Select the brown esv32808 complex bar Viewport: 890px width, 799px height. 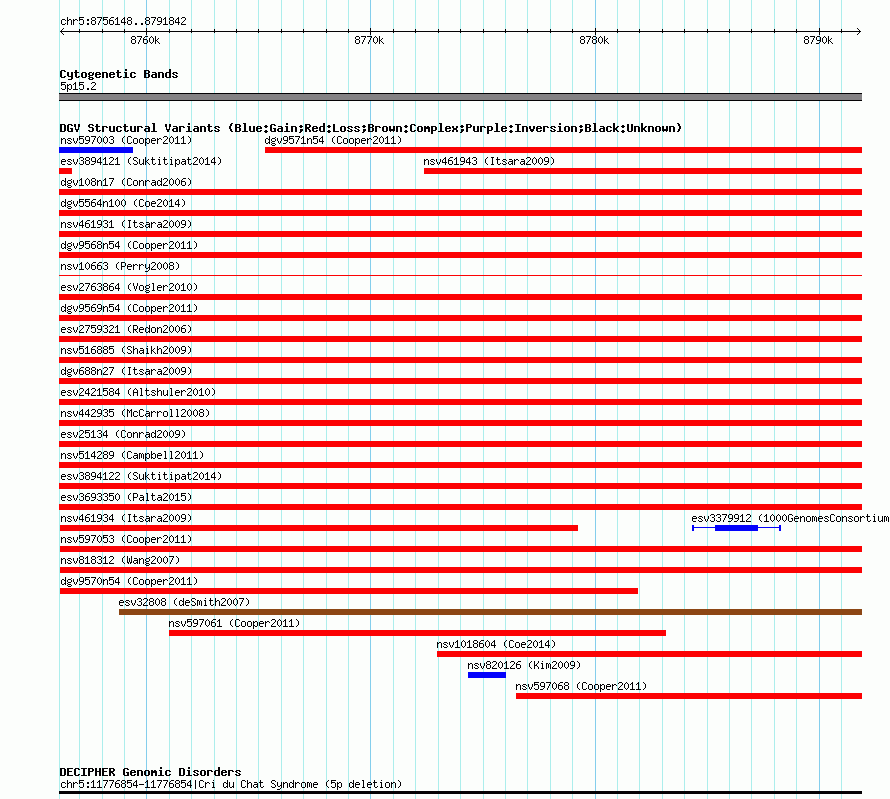[490, 612]
